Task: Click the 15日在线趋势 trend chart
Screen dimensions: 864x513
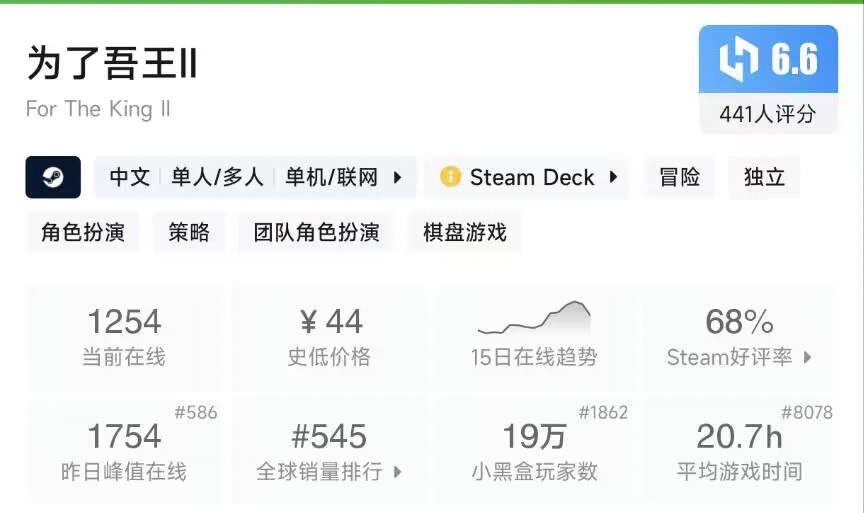Action: (534, 319)
